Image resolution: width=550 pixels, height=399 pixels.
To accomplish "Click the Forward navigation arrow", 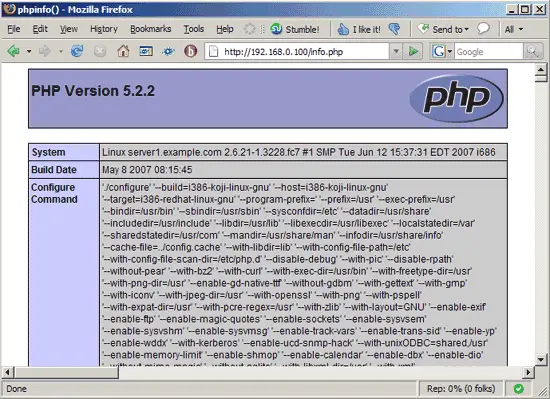I will (45, 52).
